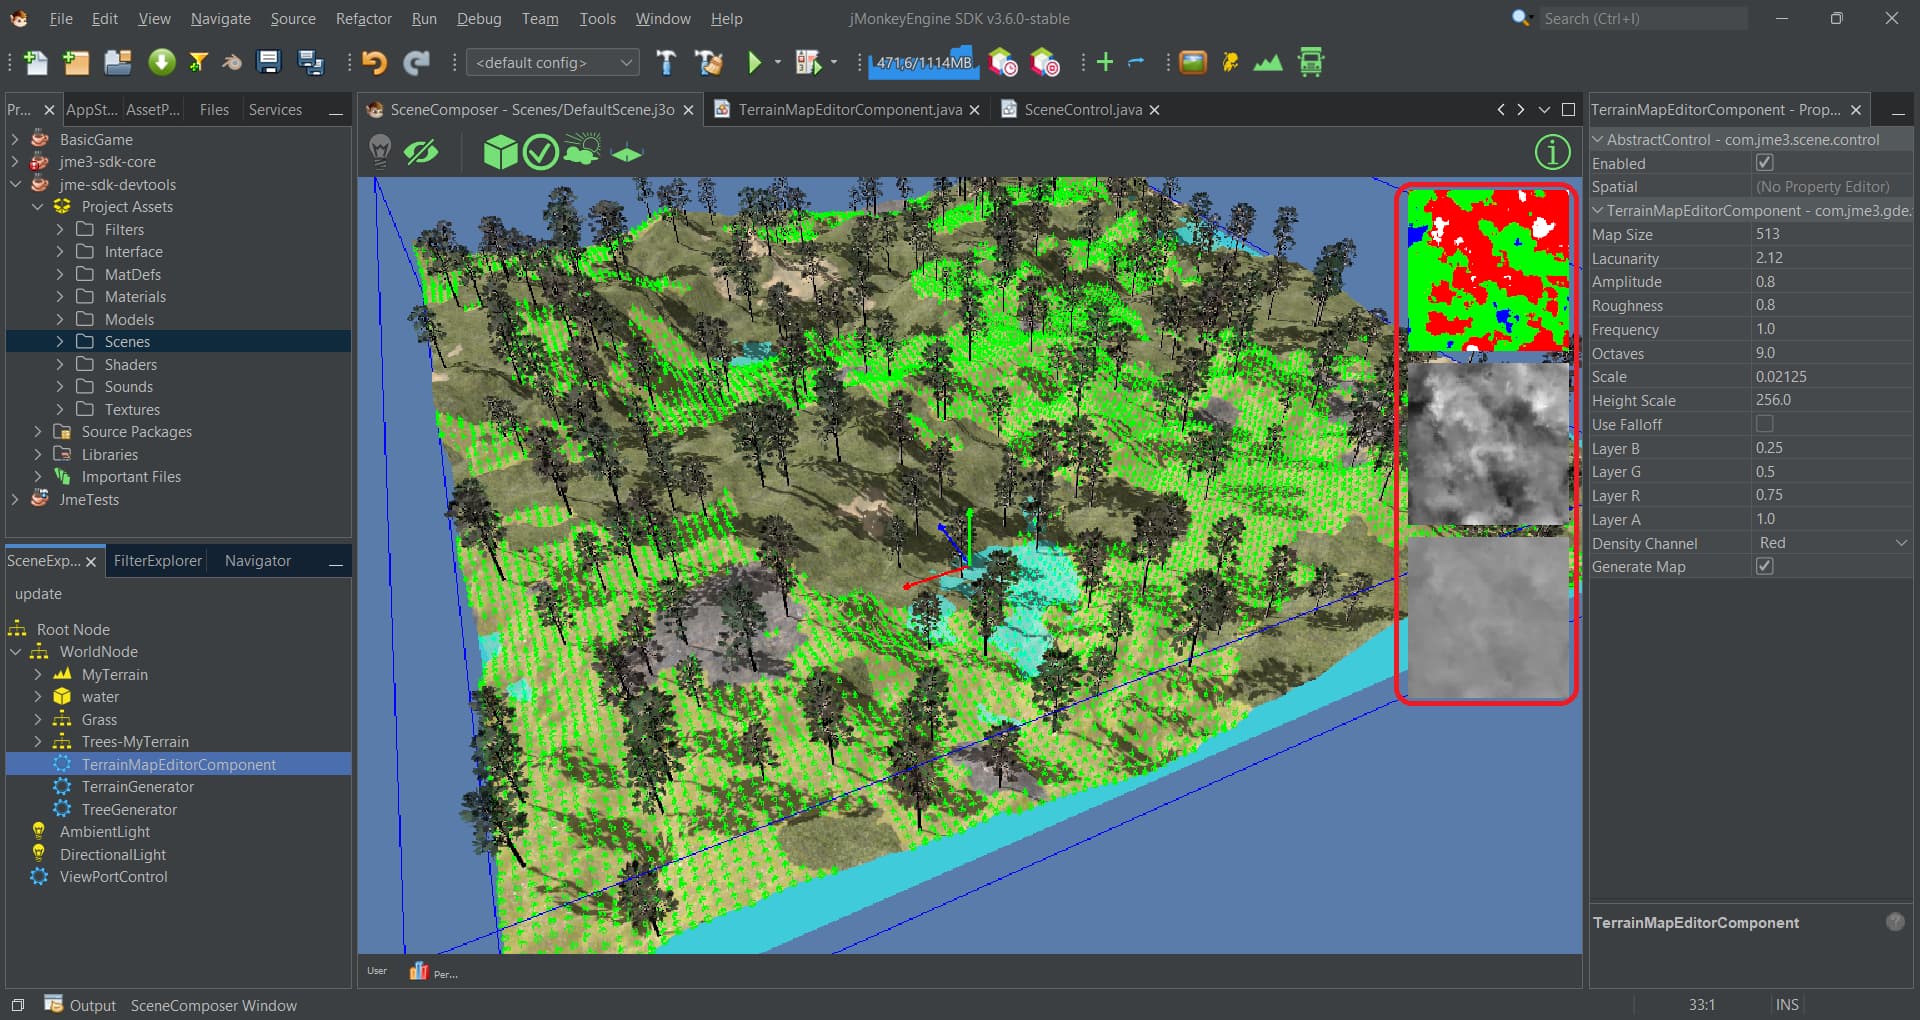Switch to the TerrainMapEditorComponent.java tab
The height and width of the screenshot is (1020, 1920).
(850, 110)
